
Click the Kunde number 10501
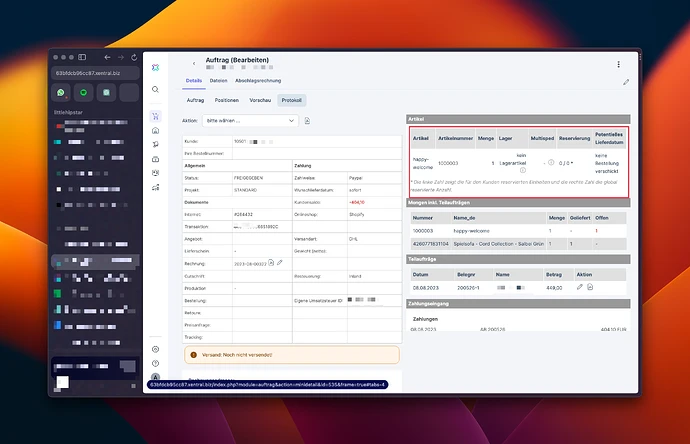[240, 141]
